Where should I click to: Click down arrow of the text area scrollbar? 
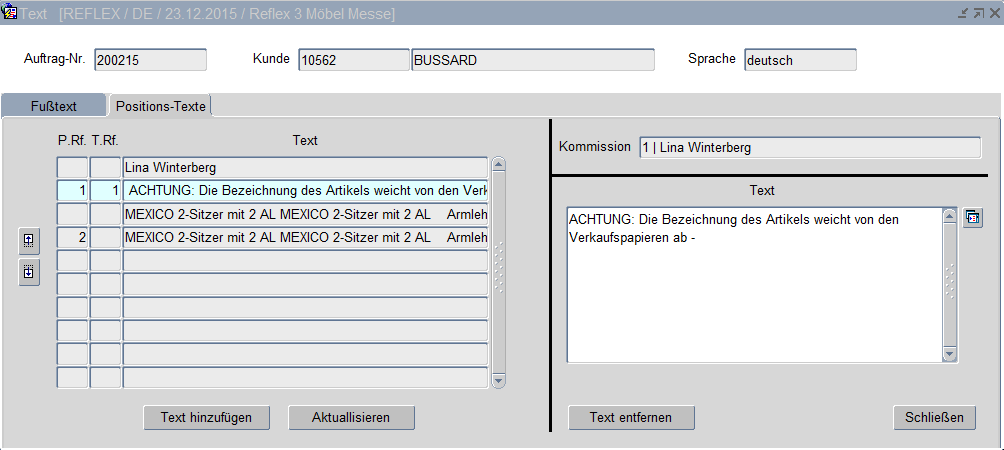coord(950,354)
